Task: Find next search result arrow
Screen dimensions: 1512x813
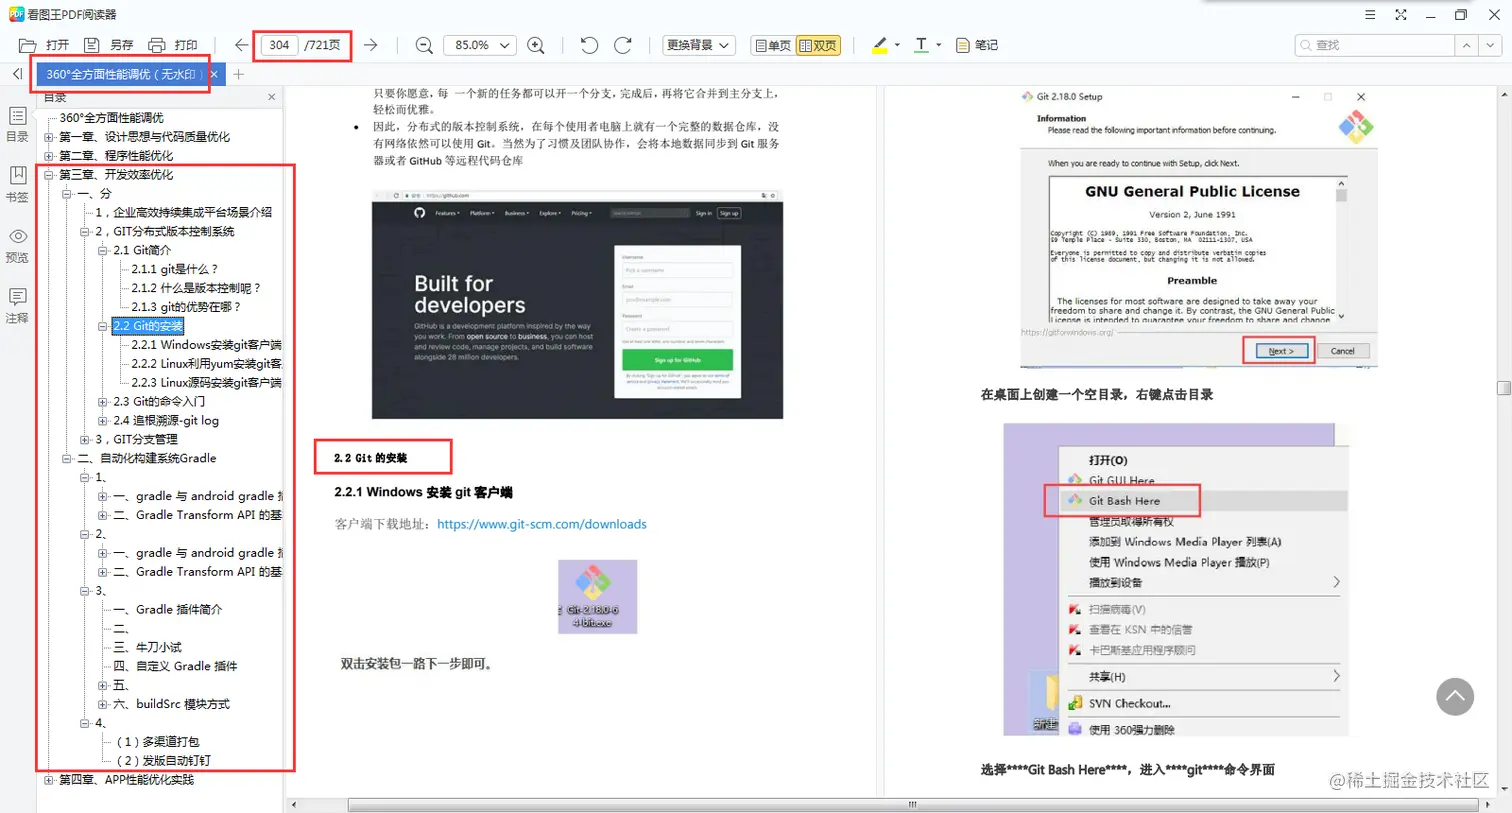Action: (1490, 45)
